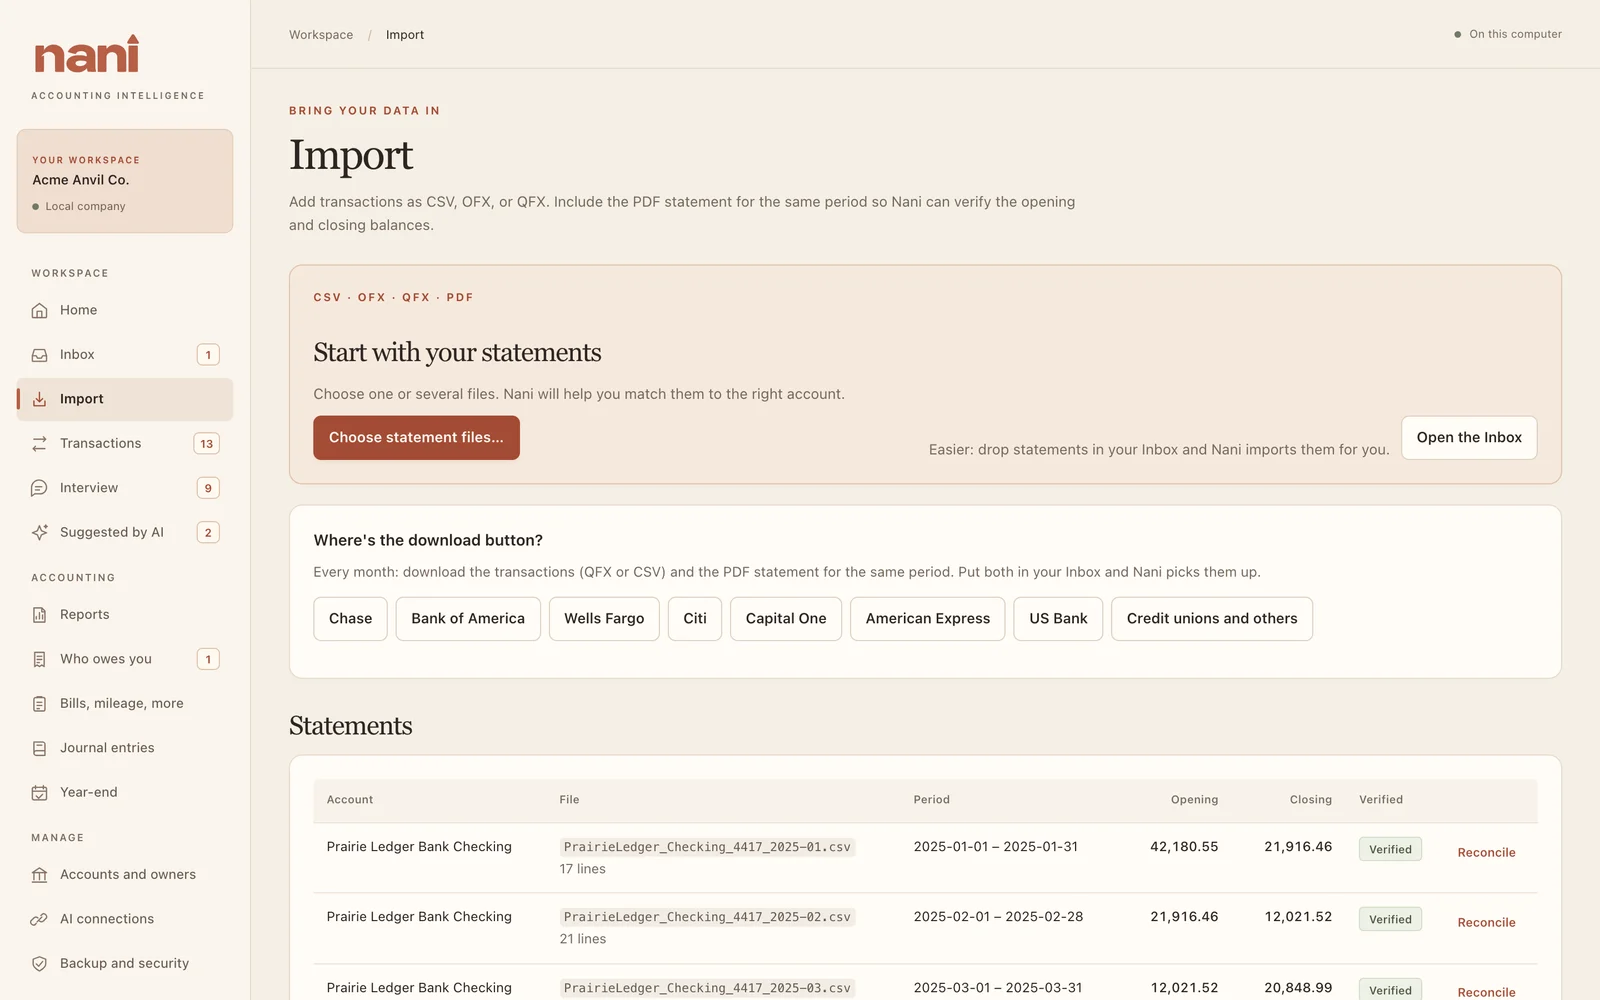Click the Inbox badge showing 1
Image resolution: width=1600 pixels, height=1000 pixels.
click(x=208, y=355)
